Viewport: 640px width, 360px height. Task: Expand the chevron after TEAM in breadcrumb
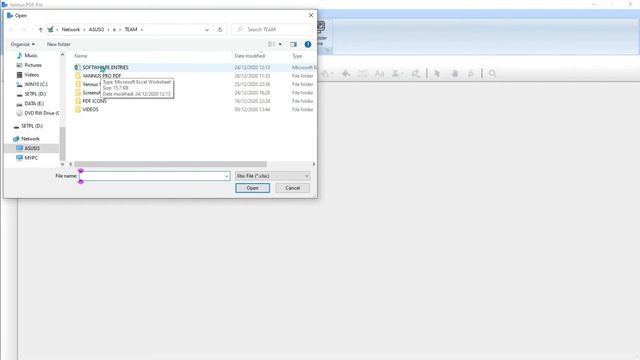pos(142,29)
